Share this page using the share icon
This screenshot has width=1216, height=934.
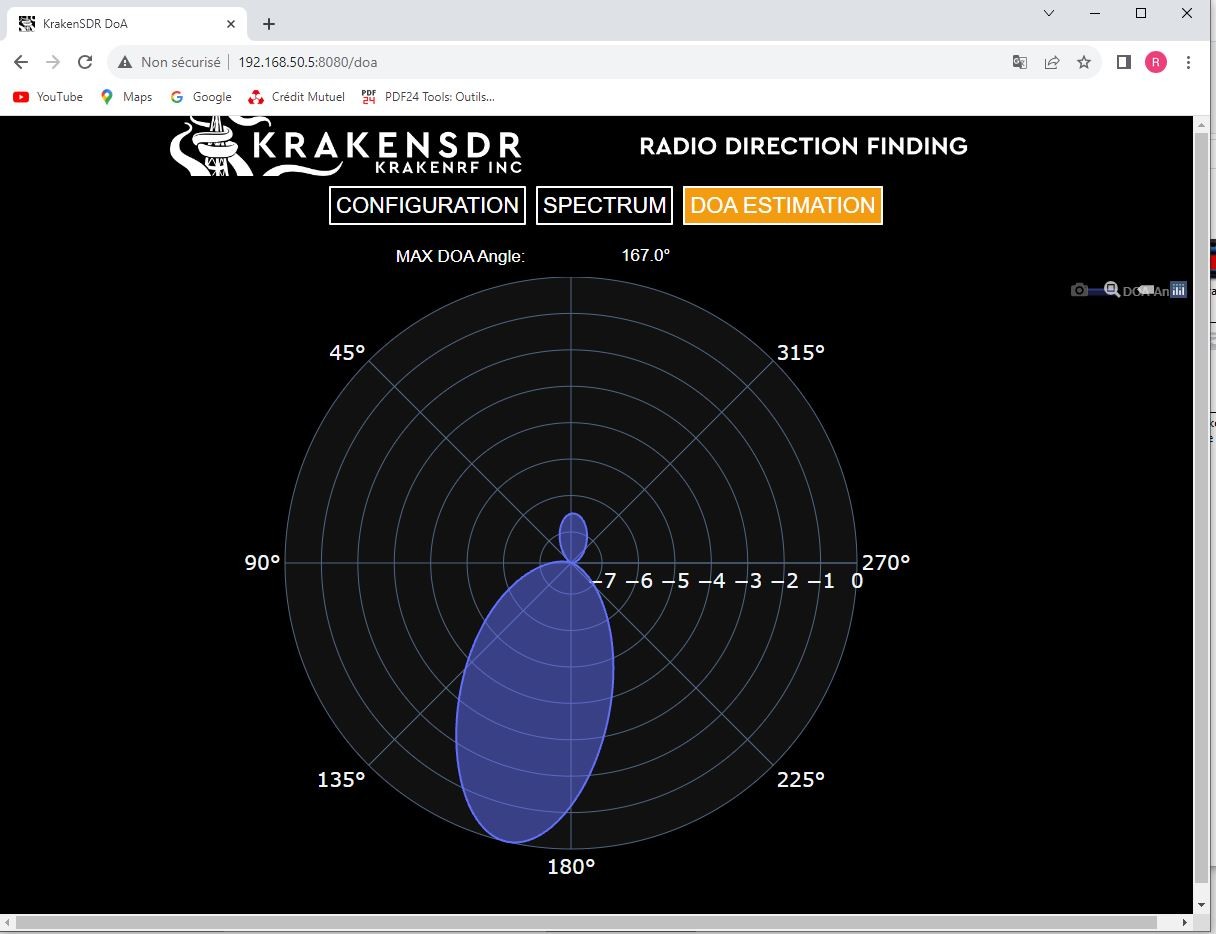1052,62
